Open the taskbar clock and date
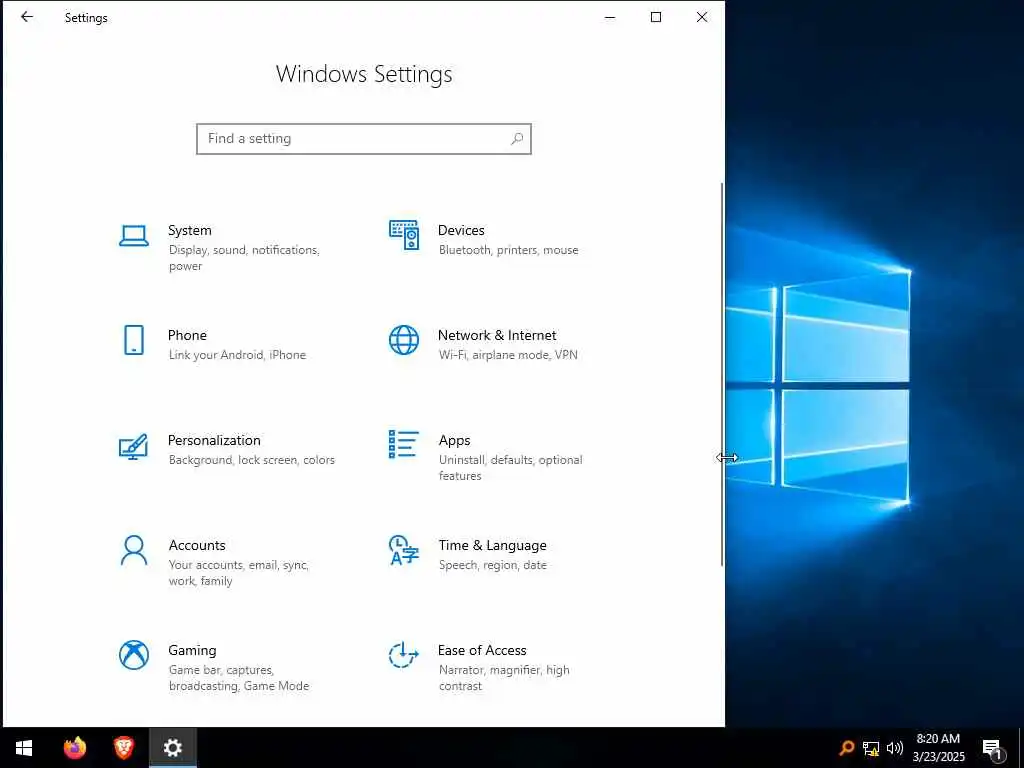 tap(938, 748)
